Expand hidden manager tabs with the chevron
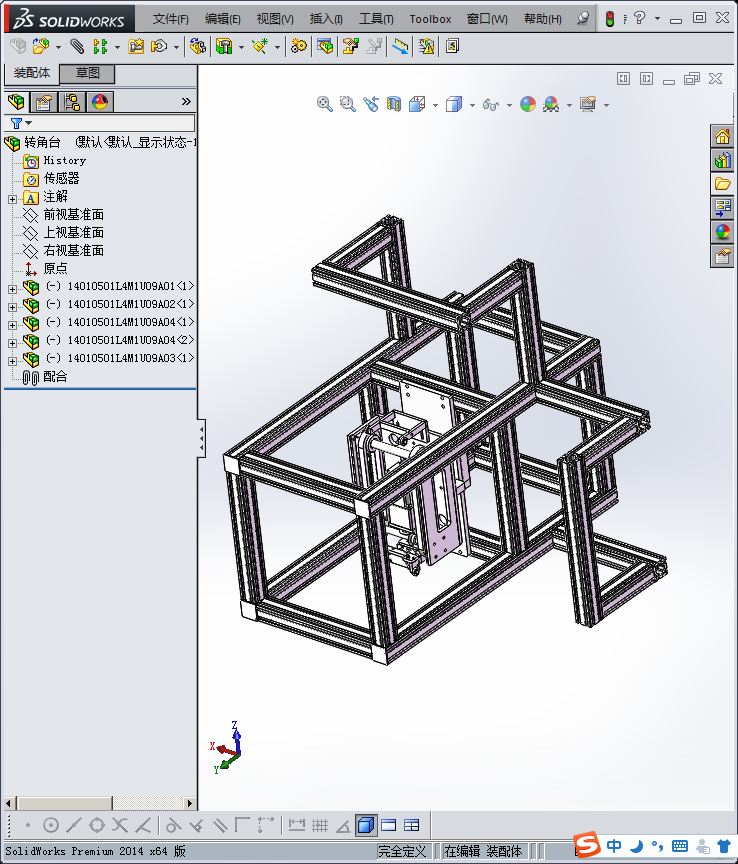This screenshot has width=738, height=864. coord(186,101)
